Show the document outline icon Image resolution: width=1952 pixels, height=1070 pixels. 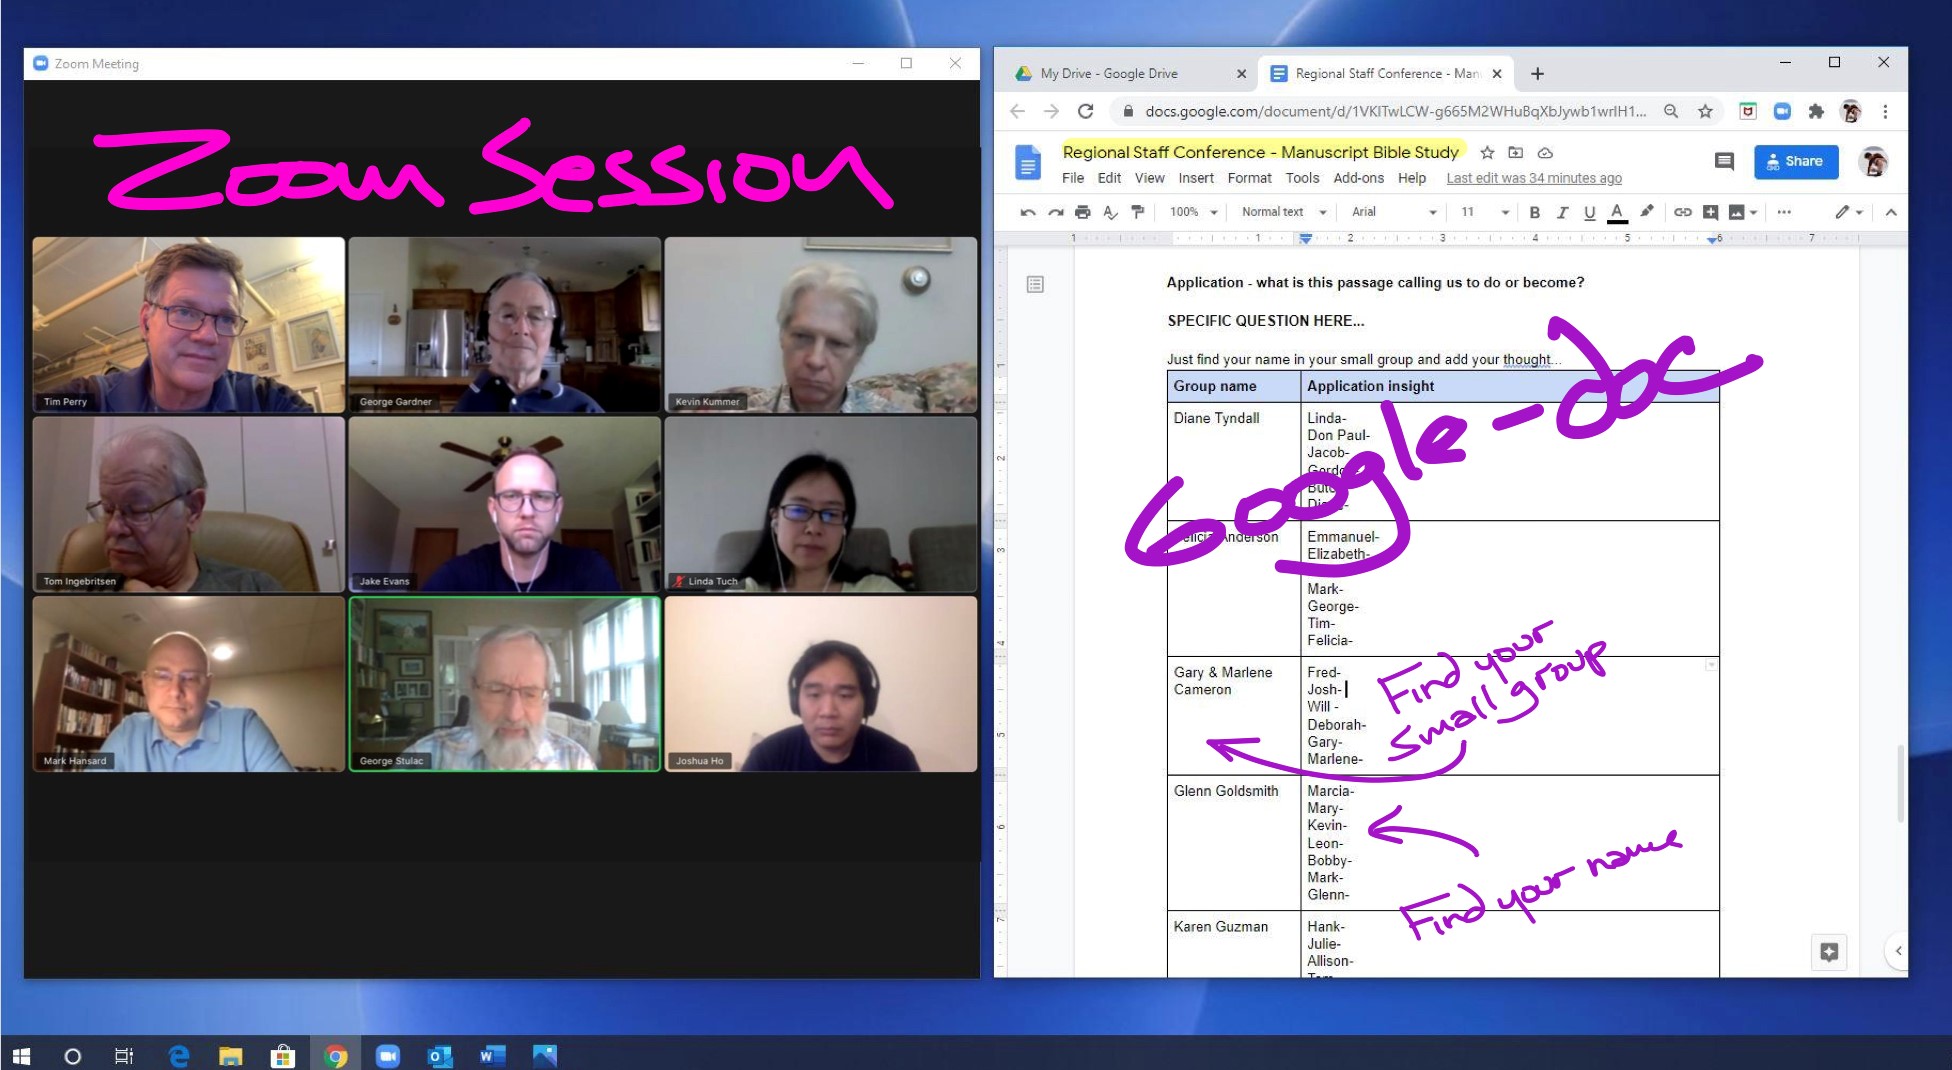coord(1035,285)
